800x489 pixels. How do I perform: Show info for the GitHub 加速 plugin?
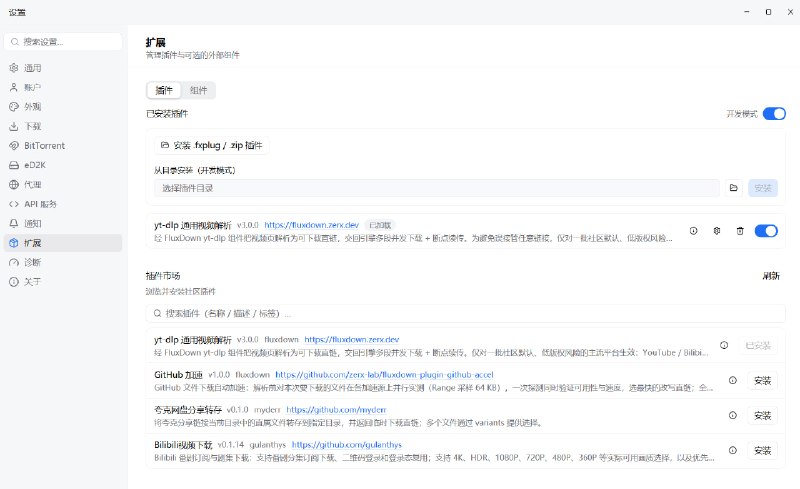[733, 380]
